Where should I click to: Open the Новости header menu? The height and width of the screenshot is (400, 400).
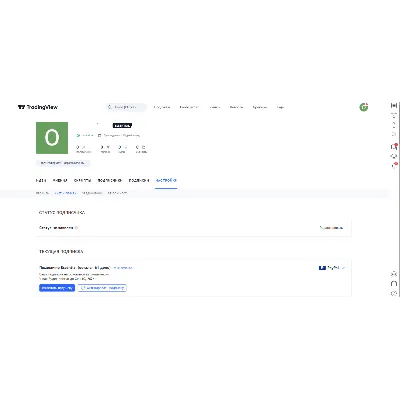(x=236, y=107)
